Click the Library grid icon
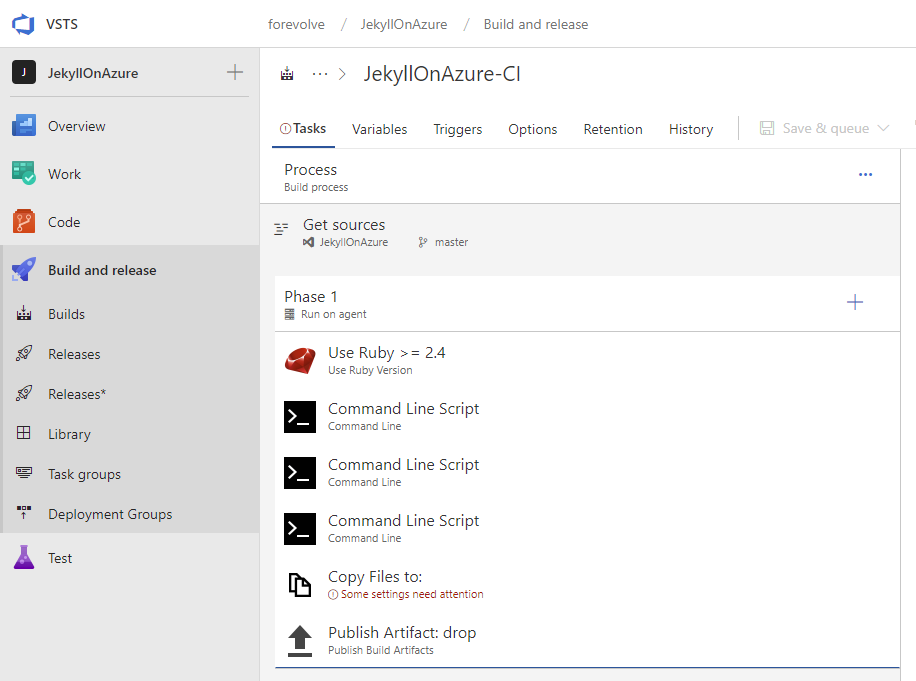This screenshot has height=681, width=916. 24,433
